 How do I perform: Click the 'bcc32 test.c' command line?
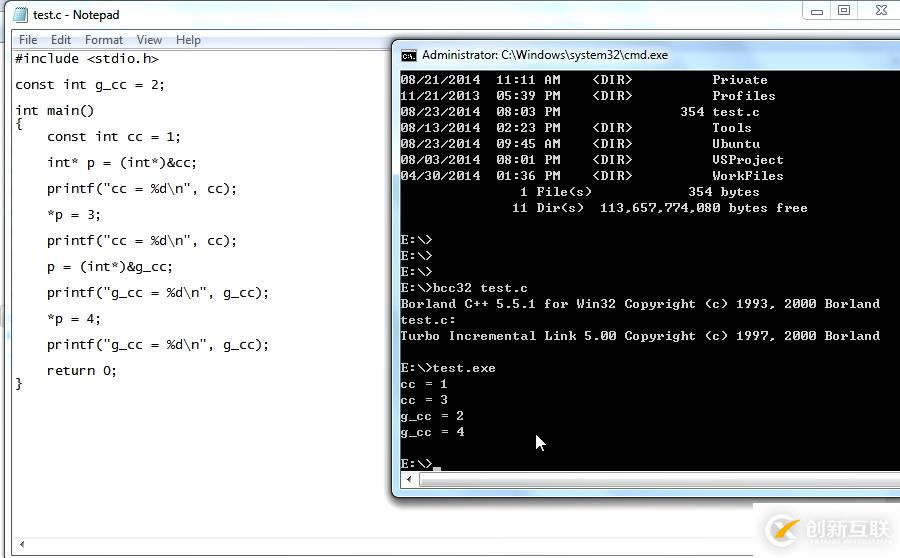click(x=464, y=288)
